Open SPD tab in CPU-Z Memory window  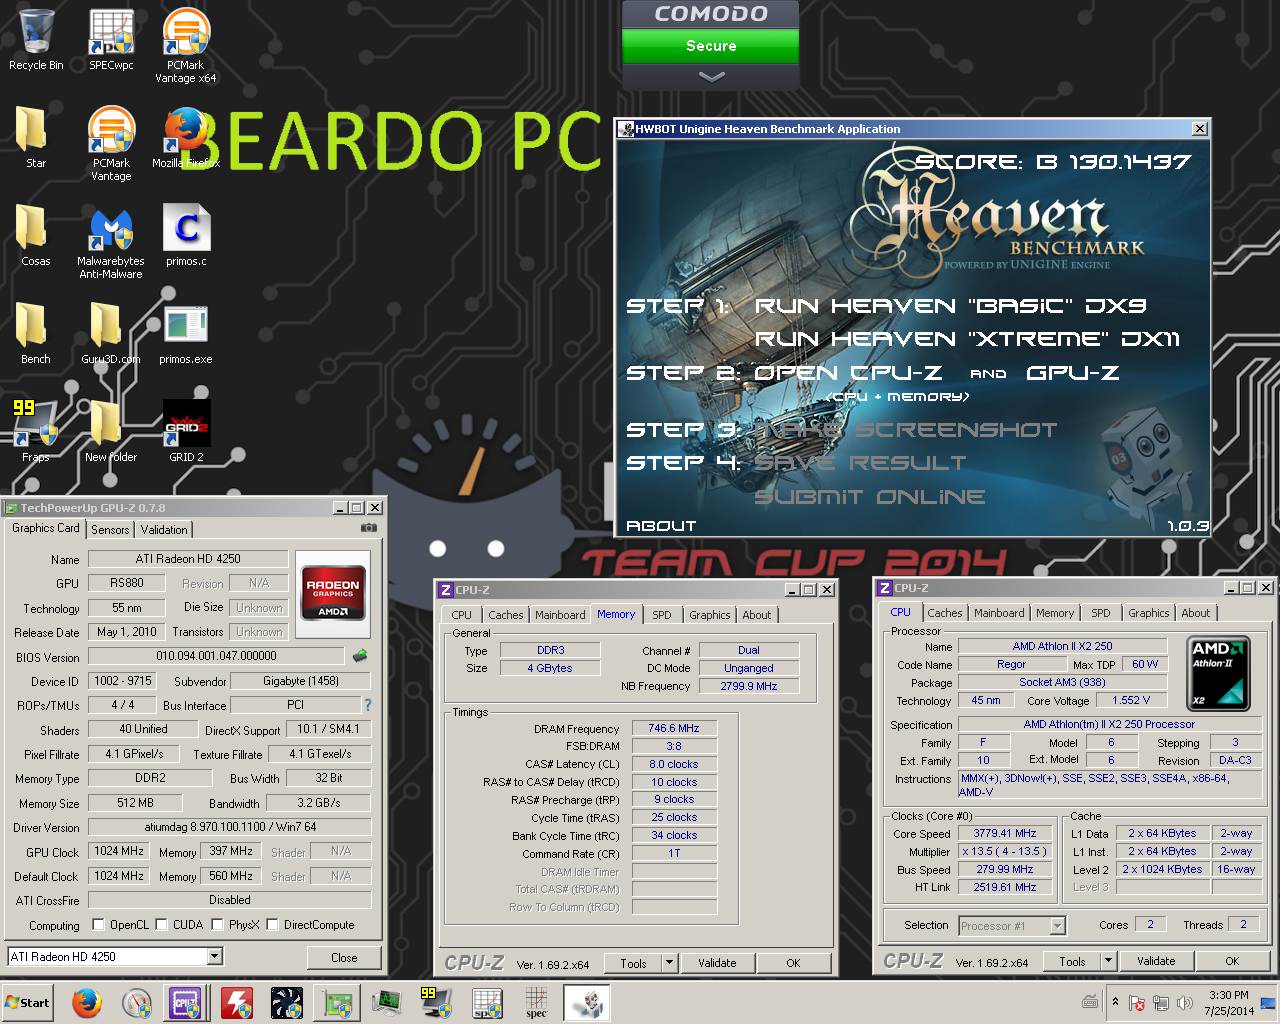point(662,615)
